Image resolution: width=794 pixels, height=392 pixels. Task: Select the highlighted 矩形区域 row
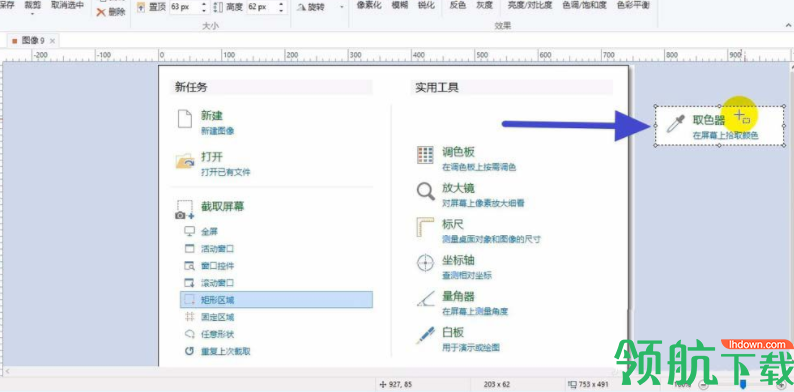pyautogui.click(x=276, y=300)
